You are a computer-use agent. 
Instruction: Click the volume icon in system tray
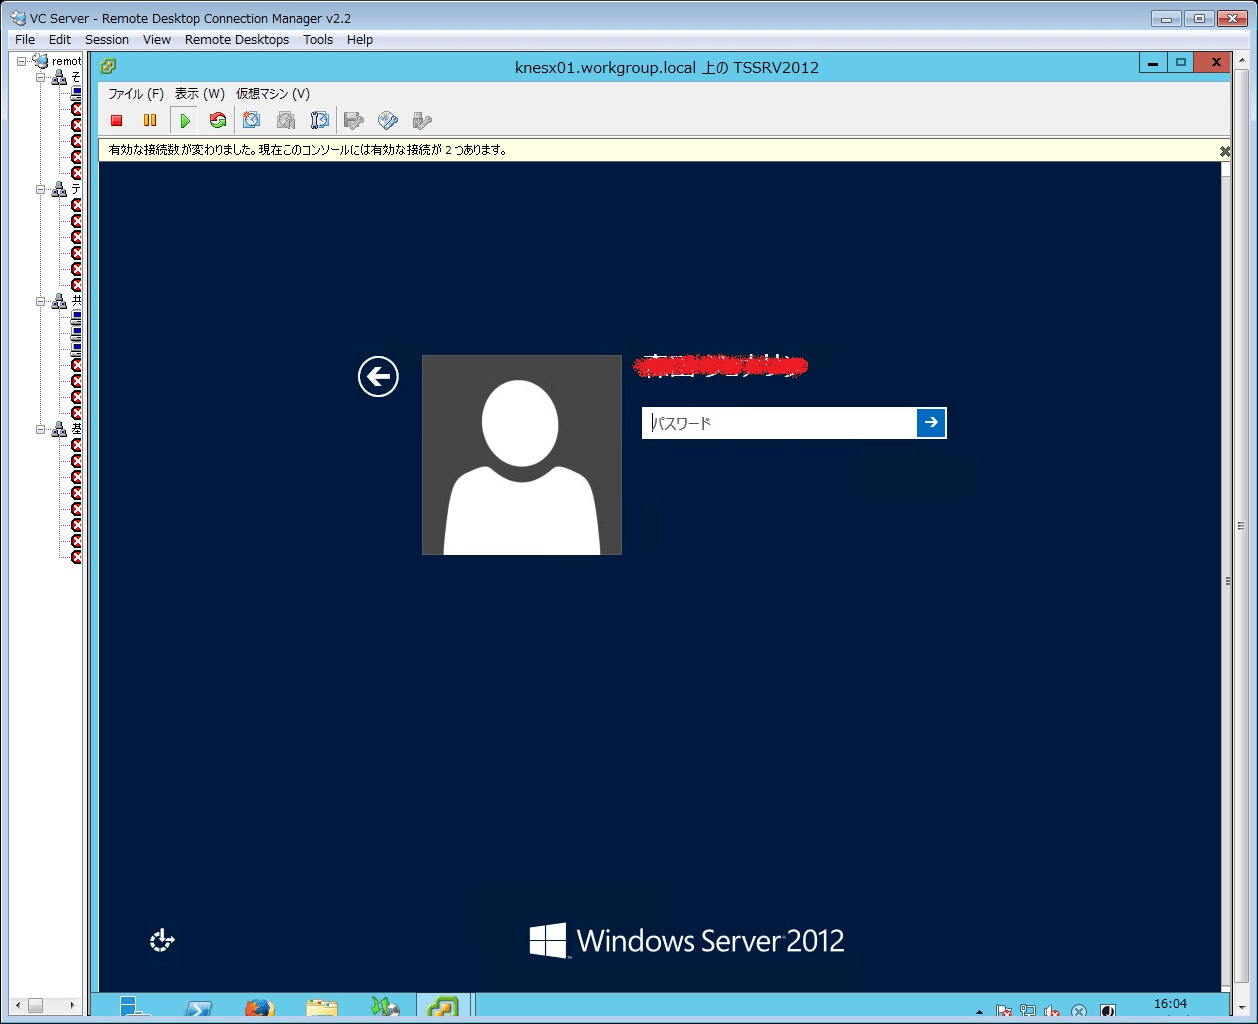pos(1052,1011)
